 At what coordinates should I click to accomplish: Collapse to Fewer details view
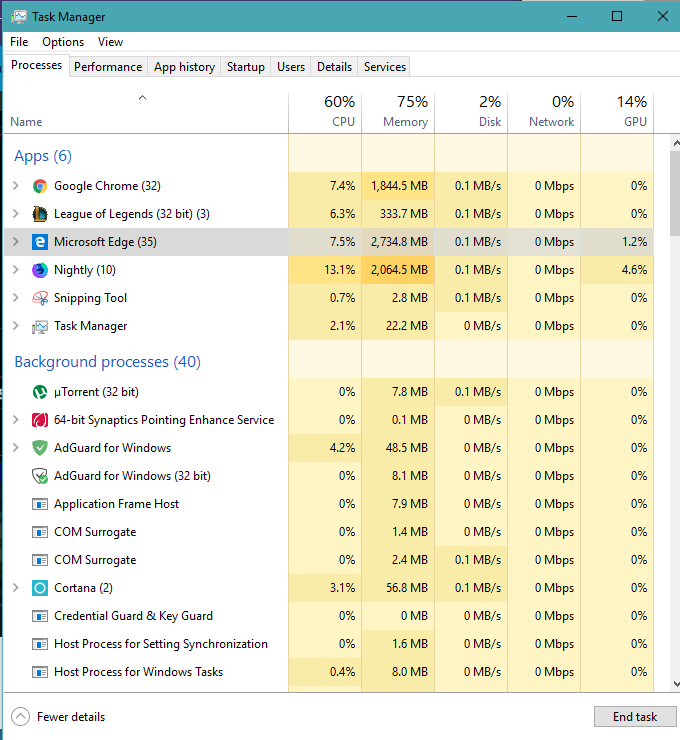(59, 717)
